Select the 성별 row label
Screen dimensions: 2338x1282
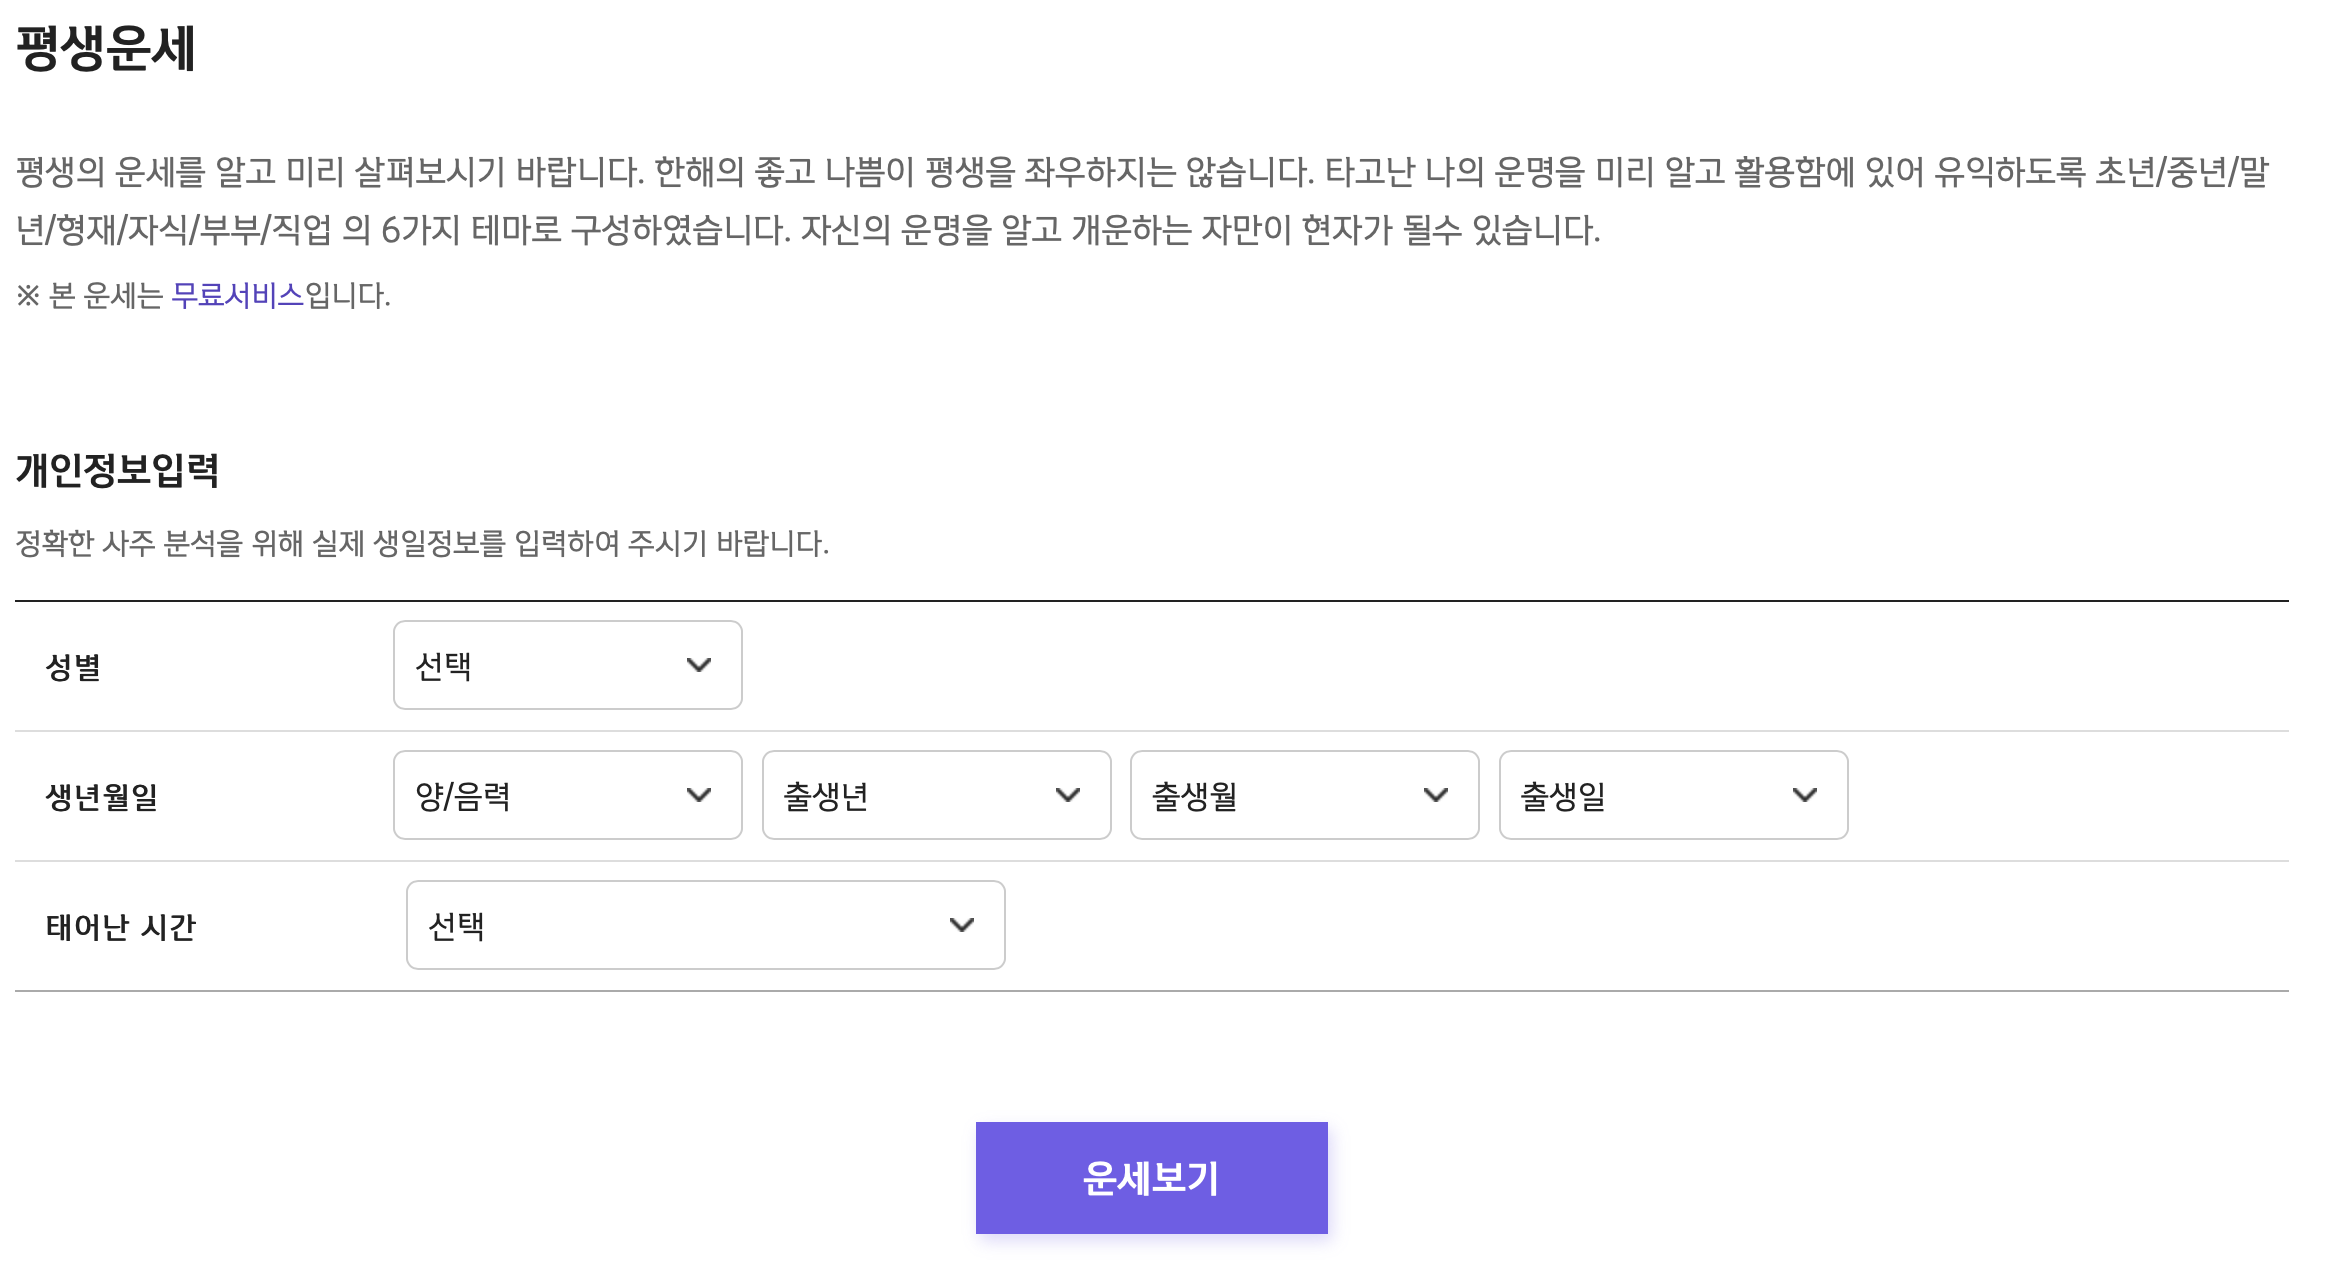pos(73,665)
